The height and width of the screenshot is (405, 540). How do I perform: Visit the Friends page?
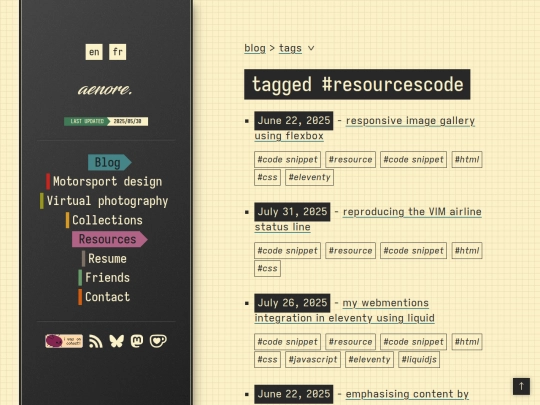click(x=104, y=278)
